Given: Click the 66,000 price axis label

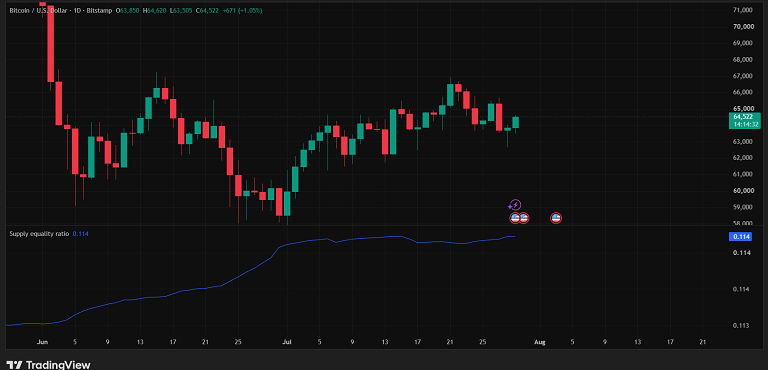Looking at the screenshot, I should (743, 92).
